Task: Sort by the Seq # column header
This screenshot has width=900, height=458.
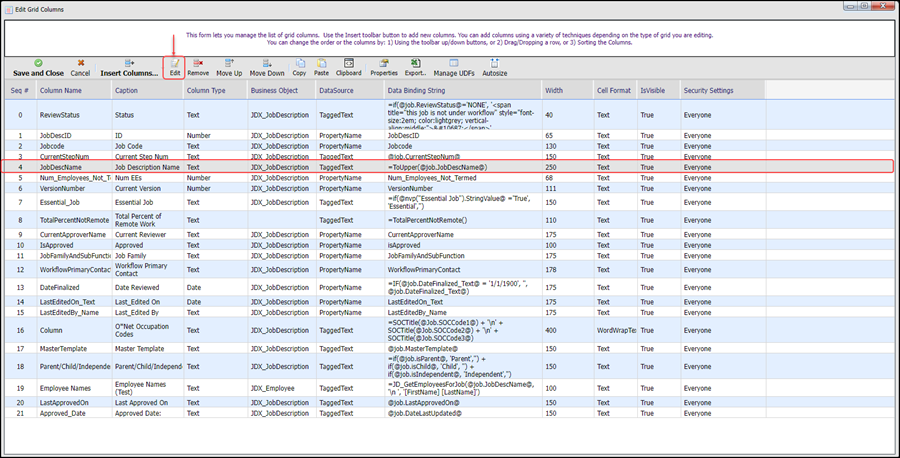Action: (x=21, y=90)
